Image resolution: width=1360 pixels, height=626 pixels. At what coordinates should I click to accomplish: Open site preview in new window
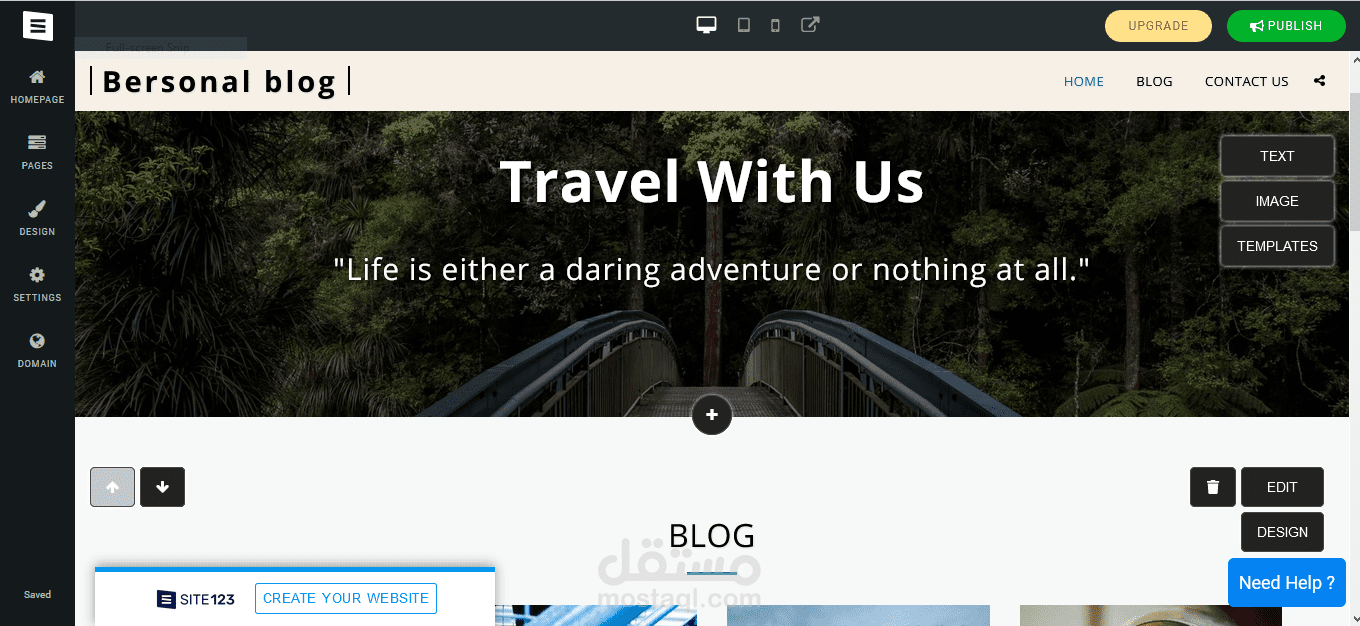[x=810, y=25]
